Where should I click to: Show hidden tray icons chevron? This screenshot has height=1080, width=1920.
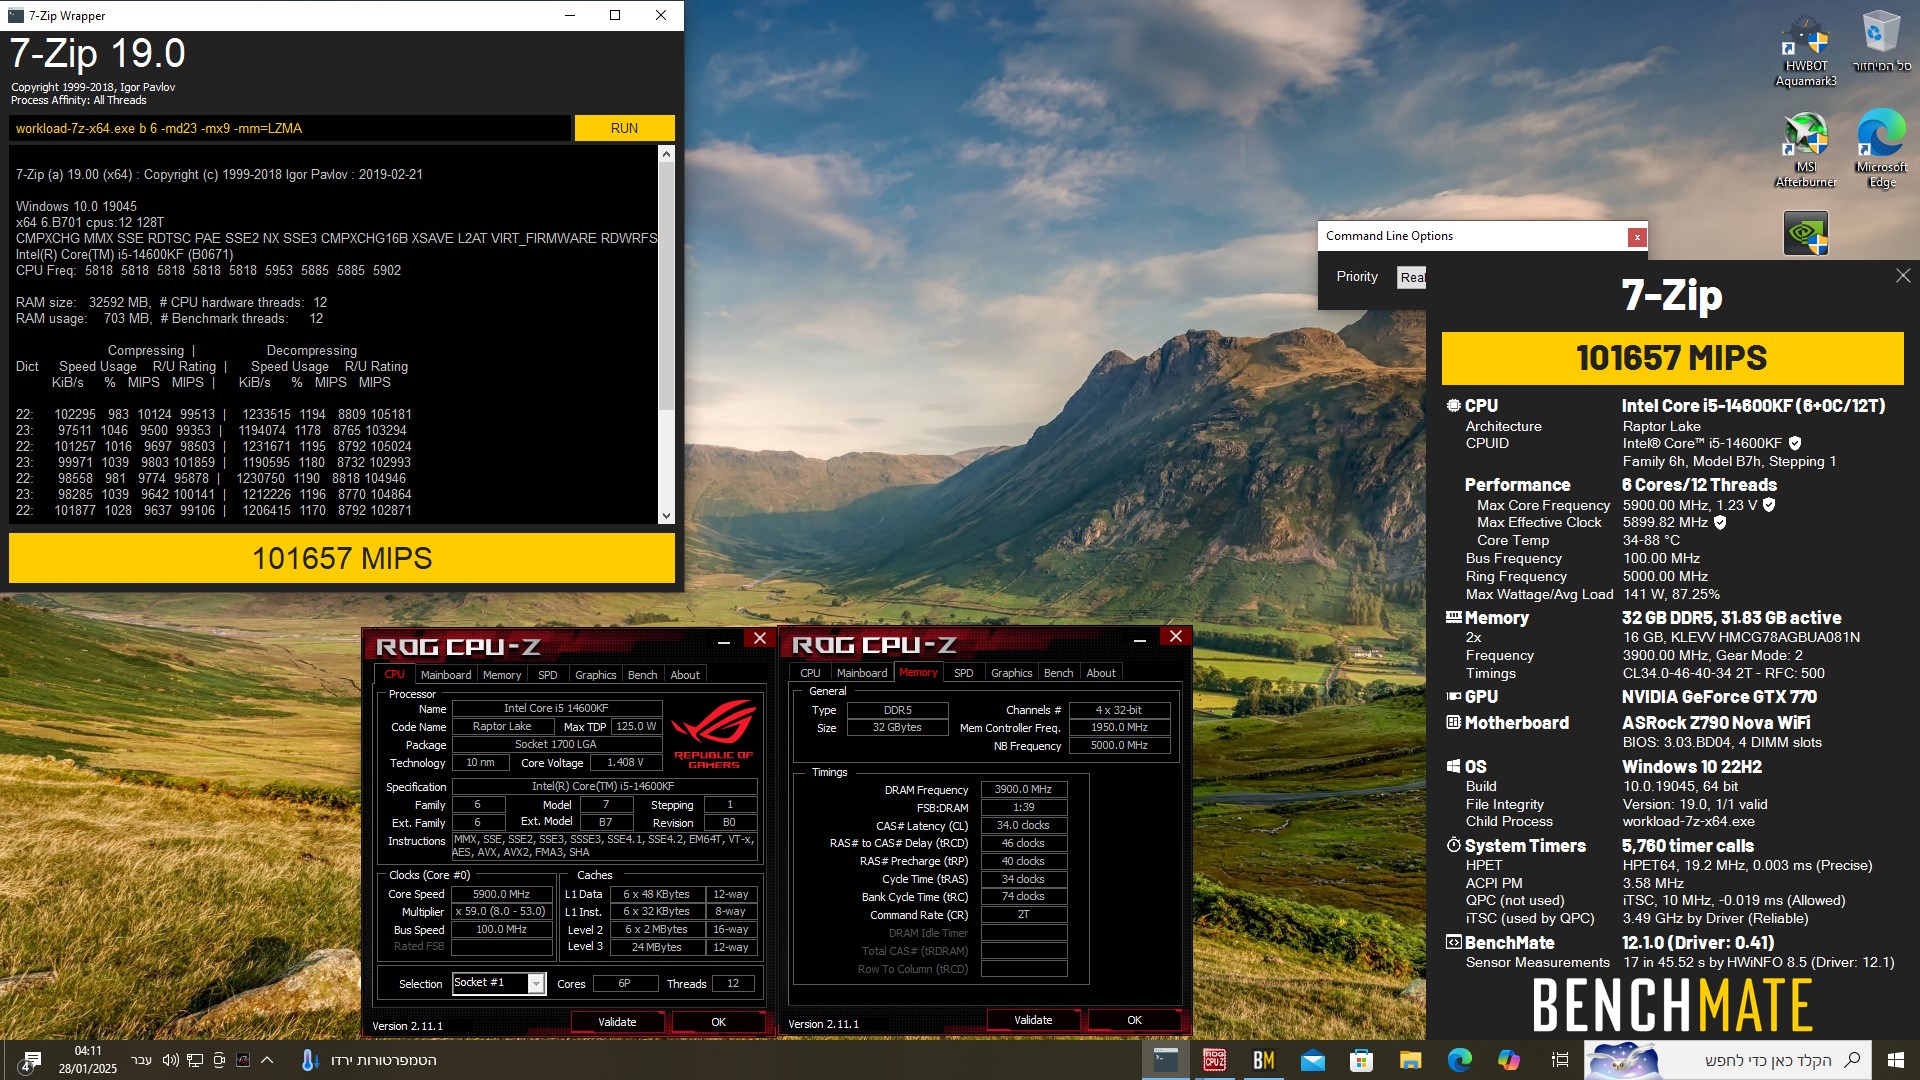pos(267,1060)
